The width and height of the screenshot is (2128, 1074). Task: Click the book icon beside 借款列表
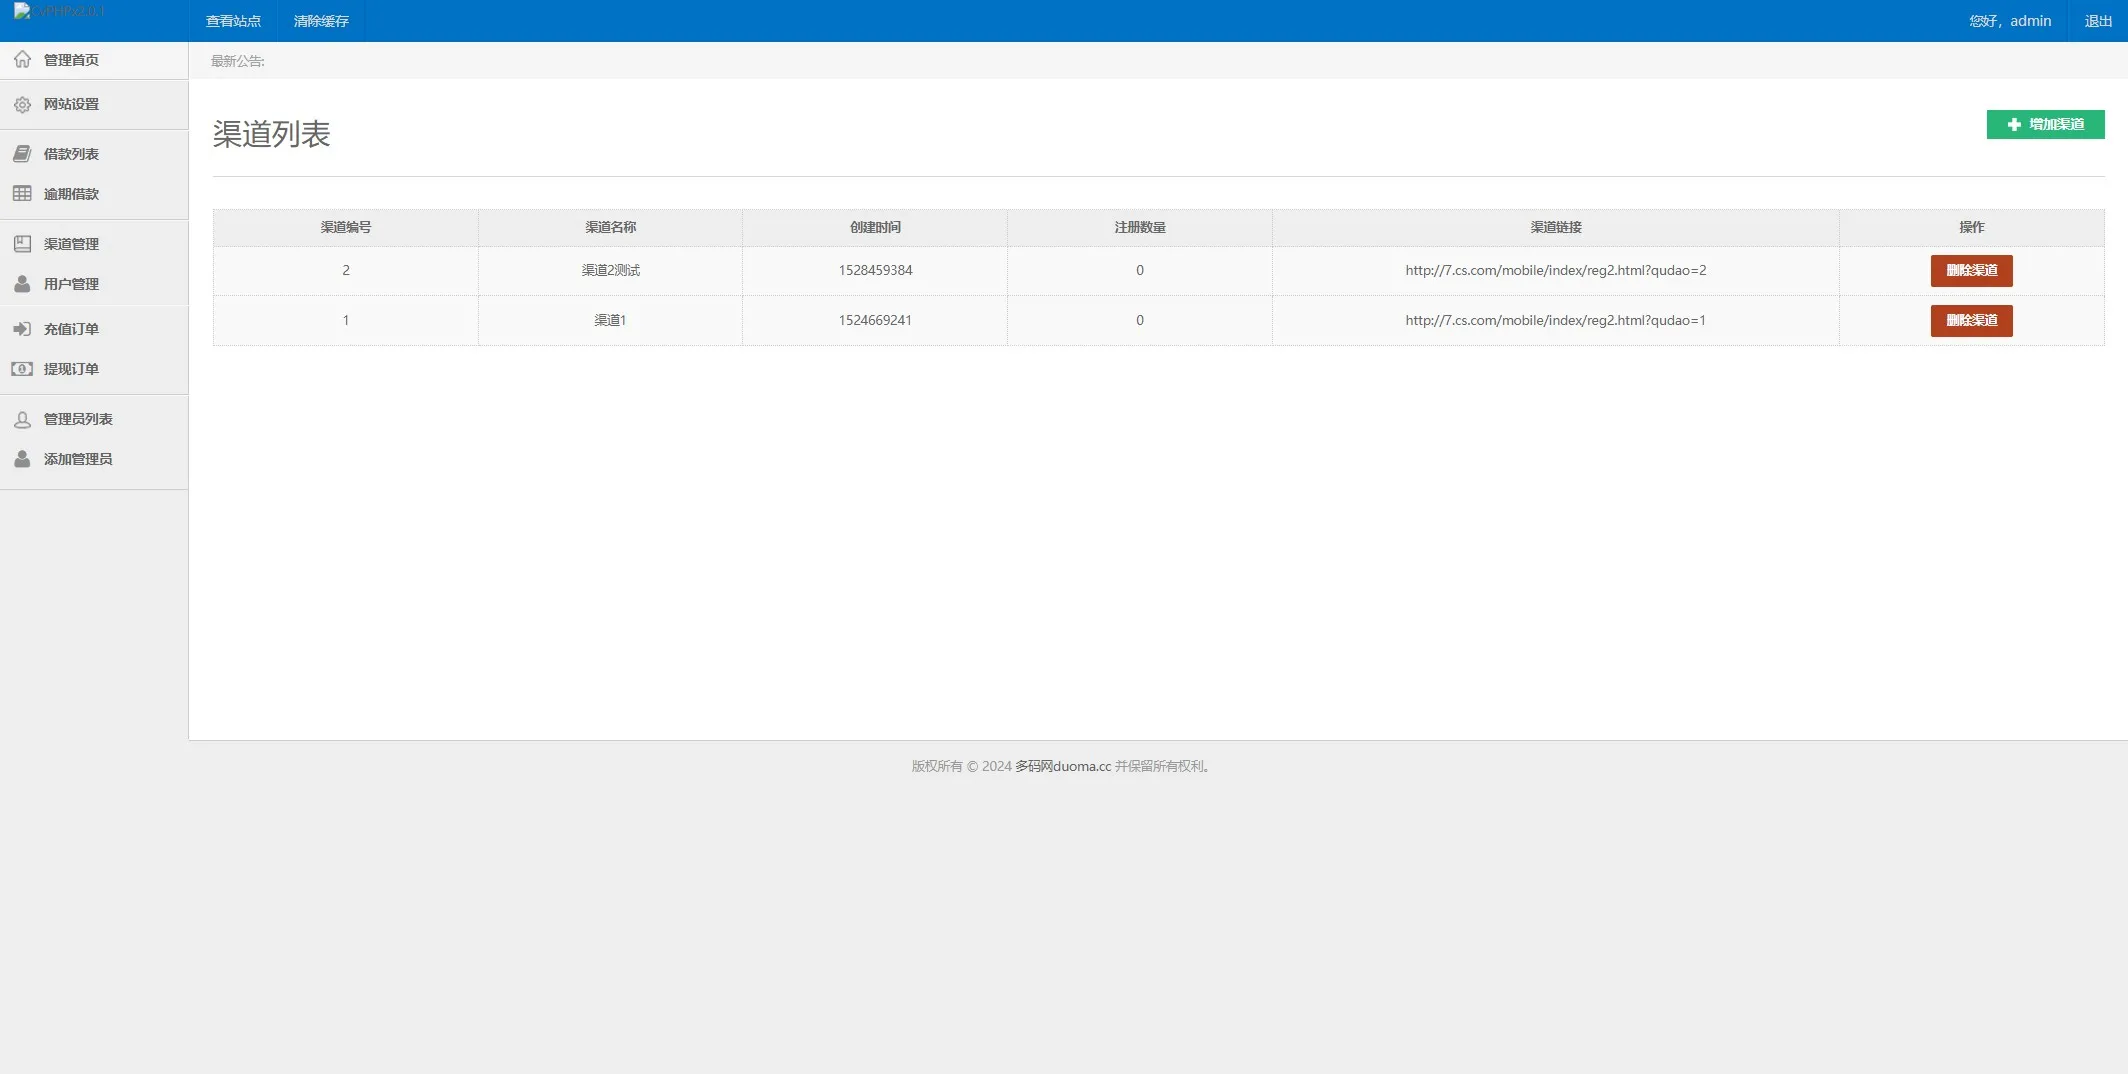tap(22, 154)
